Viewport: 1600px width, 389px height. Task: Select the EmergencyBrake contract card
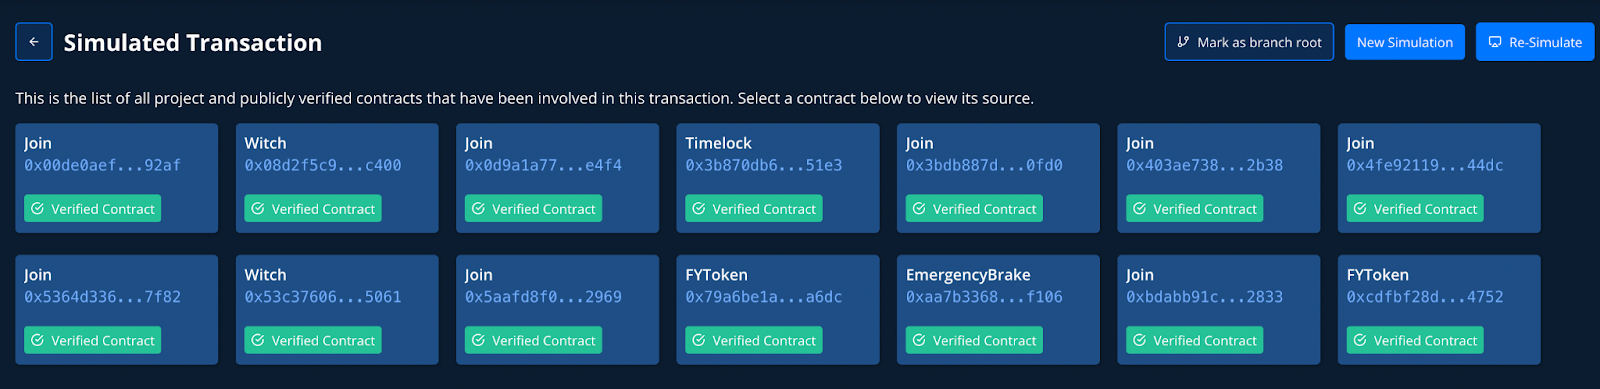[998, 309]
